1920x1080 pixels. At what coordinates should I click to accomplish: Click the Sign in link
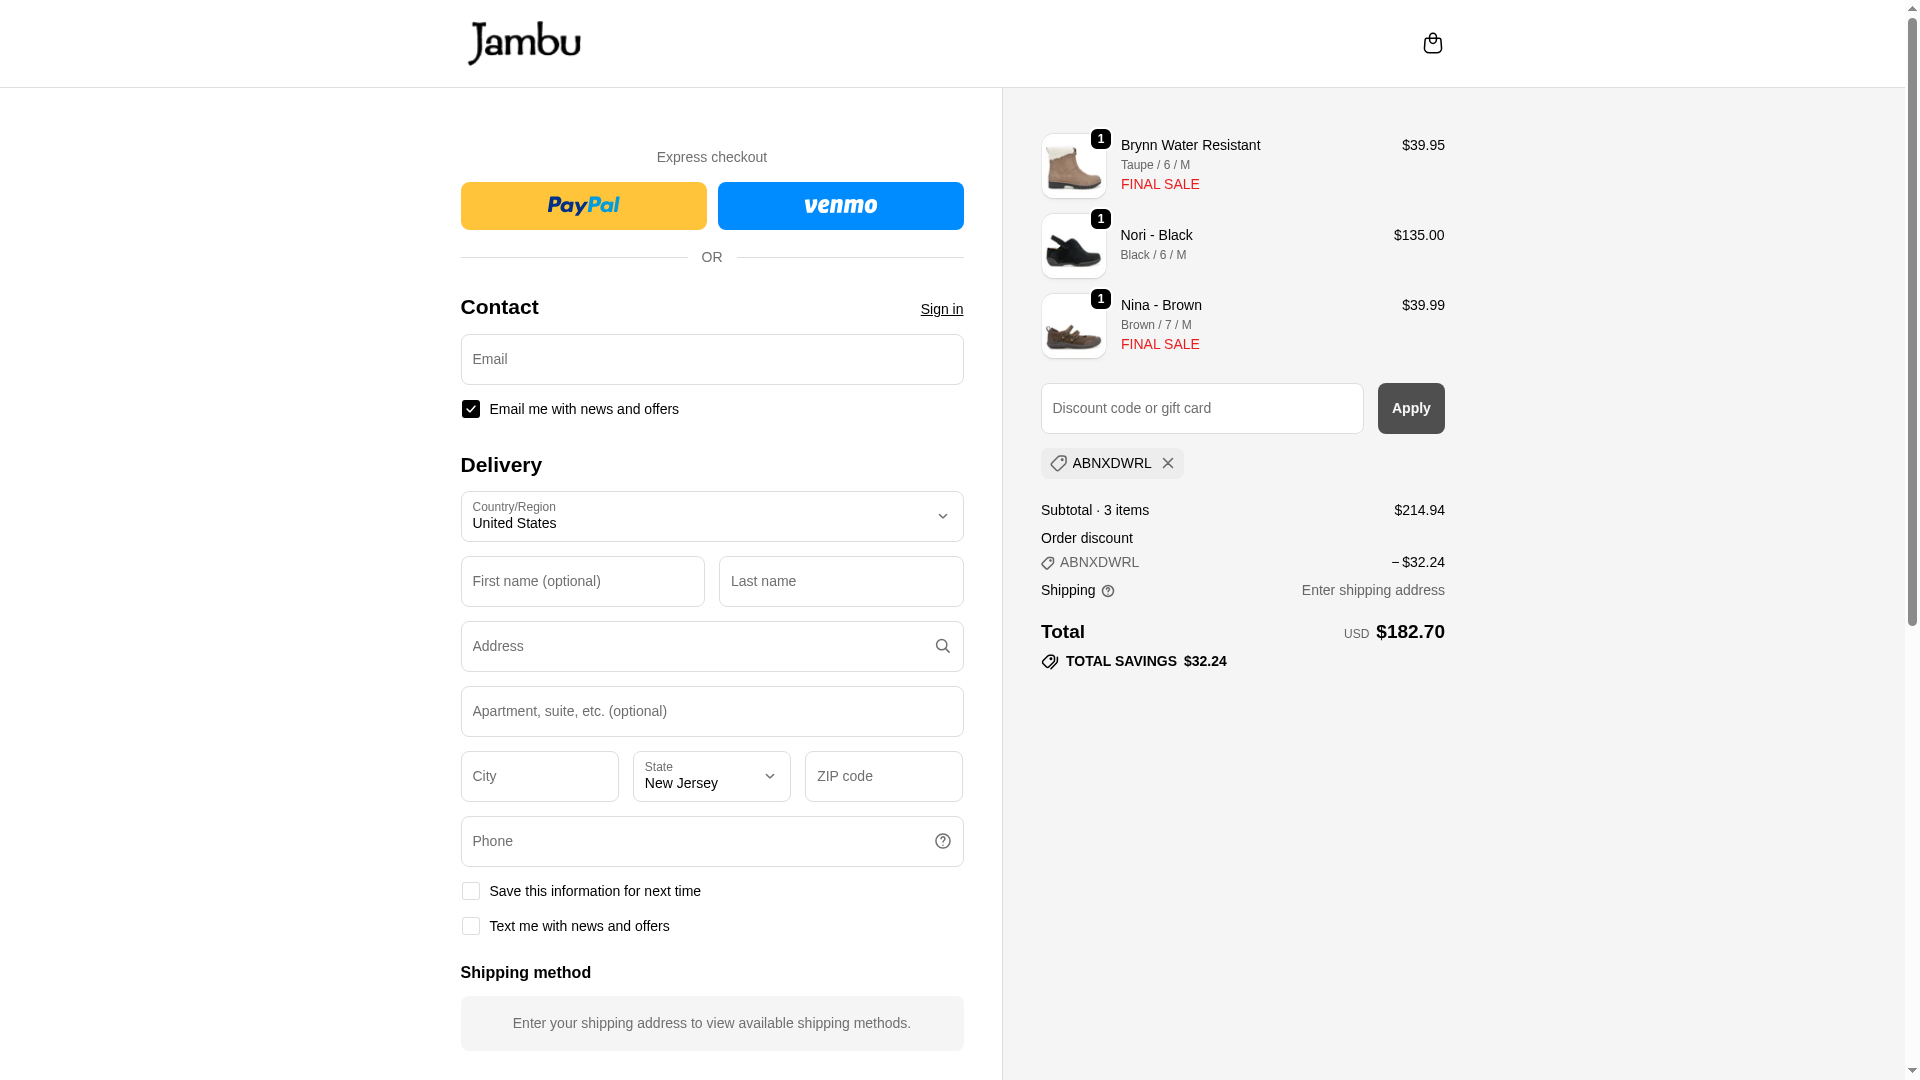pos(941,309)
